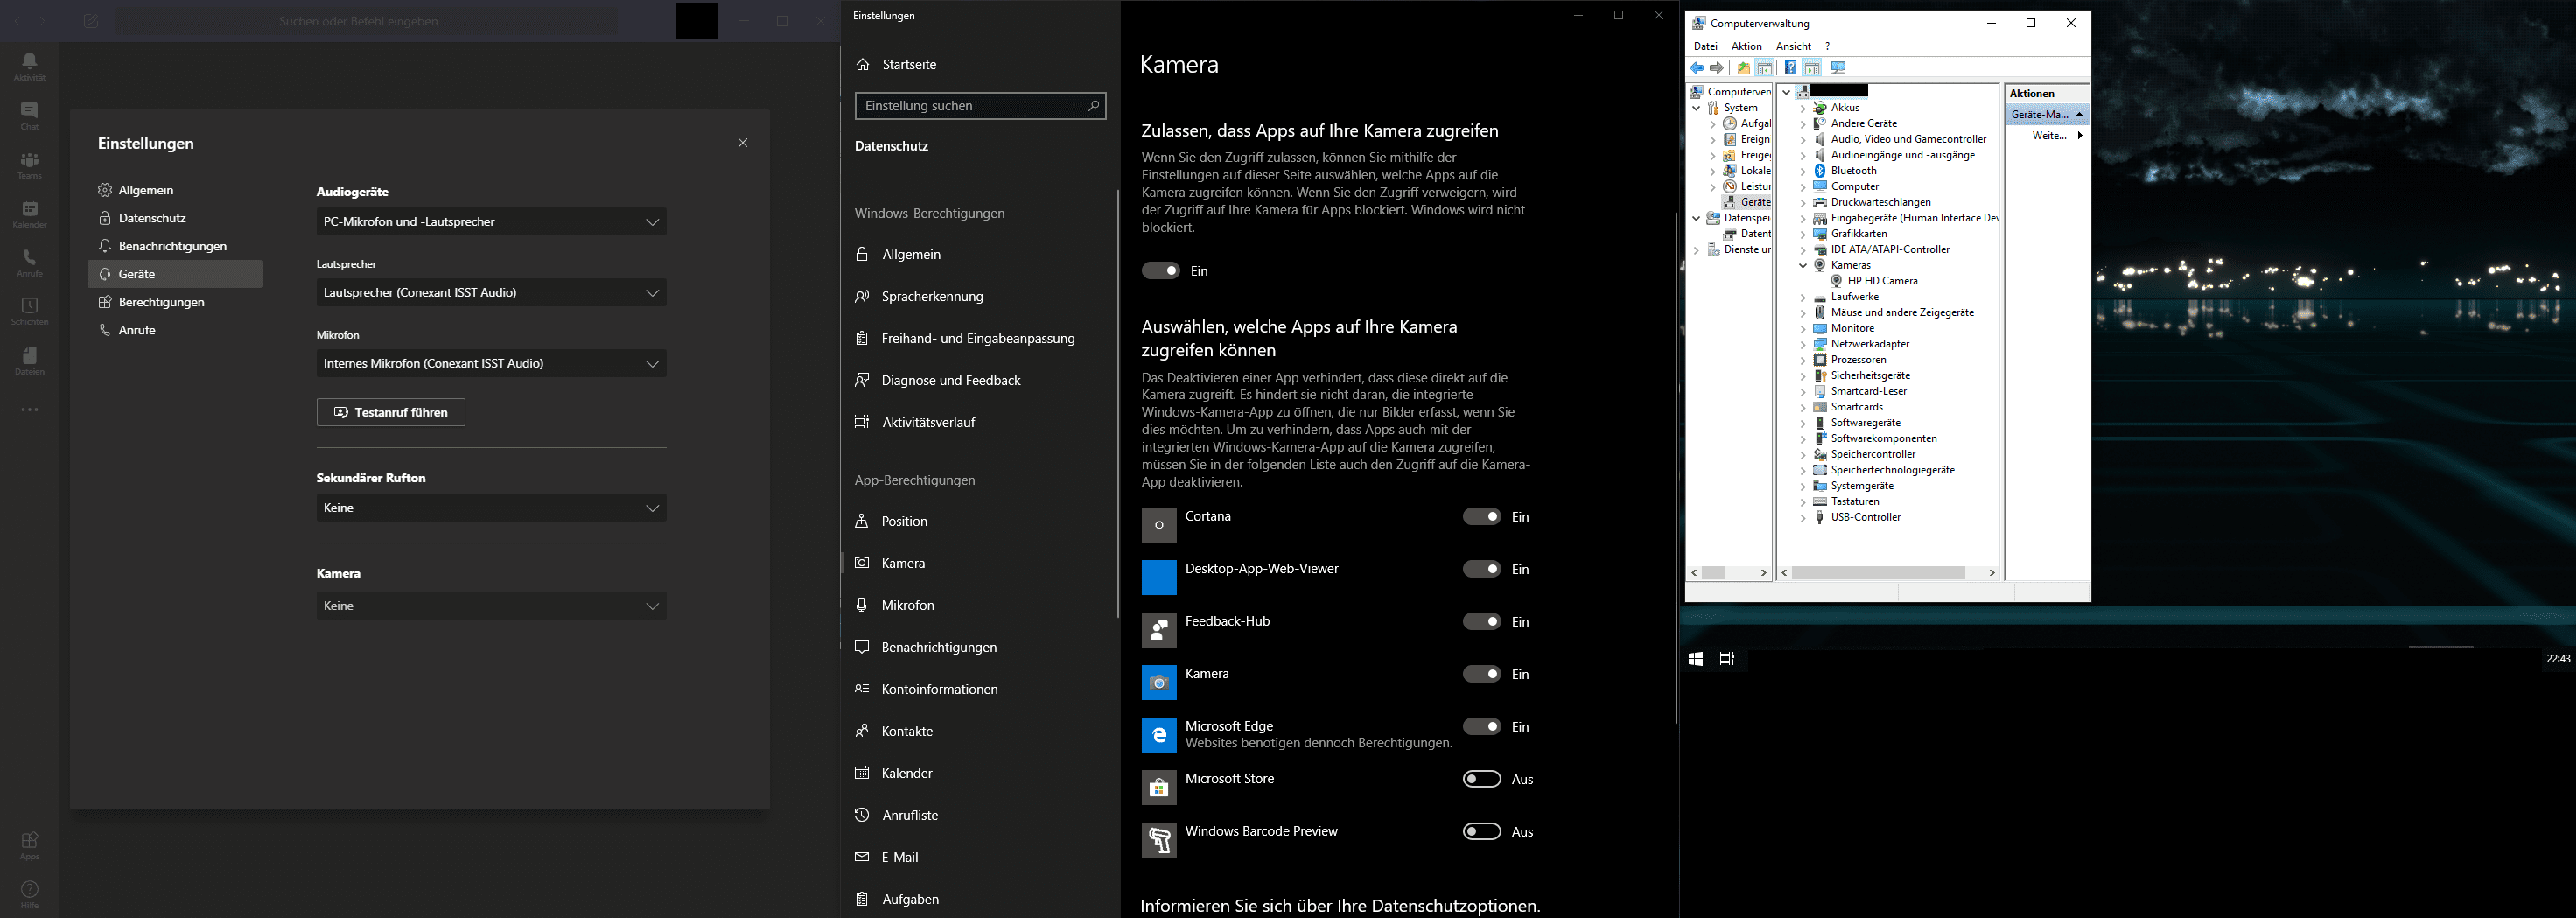Open the Audiogeräte dropdown

491,222
